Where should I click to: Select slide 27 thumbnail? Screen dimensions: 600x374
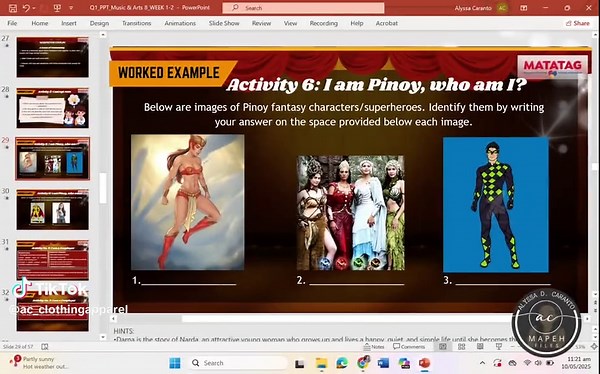(52, 57)
